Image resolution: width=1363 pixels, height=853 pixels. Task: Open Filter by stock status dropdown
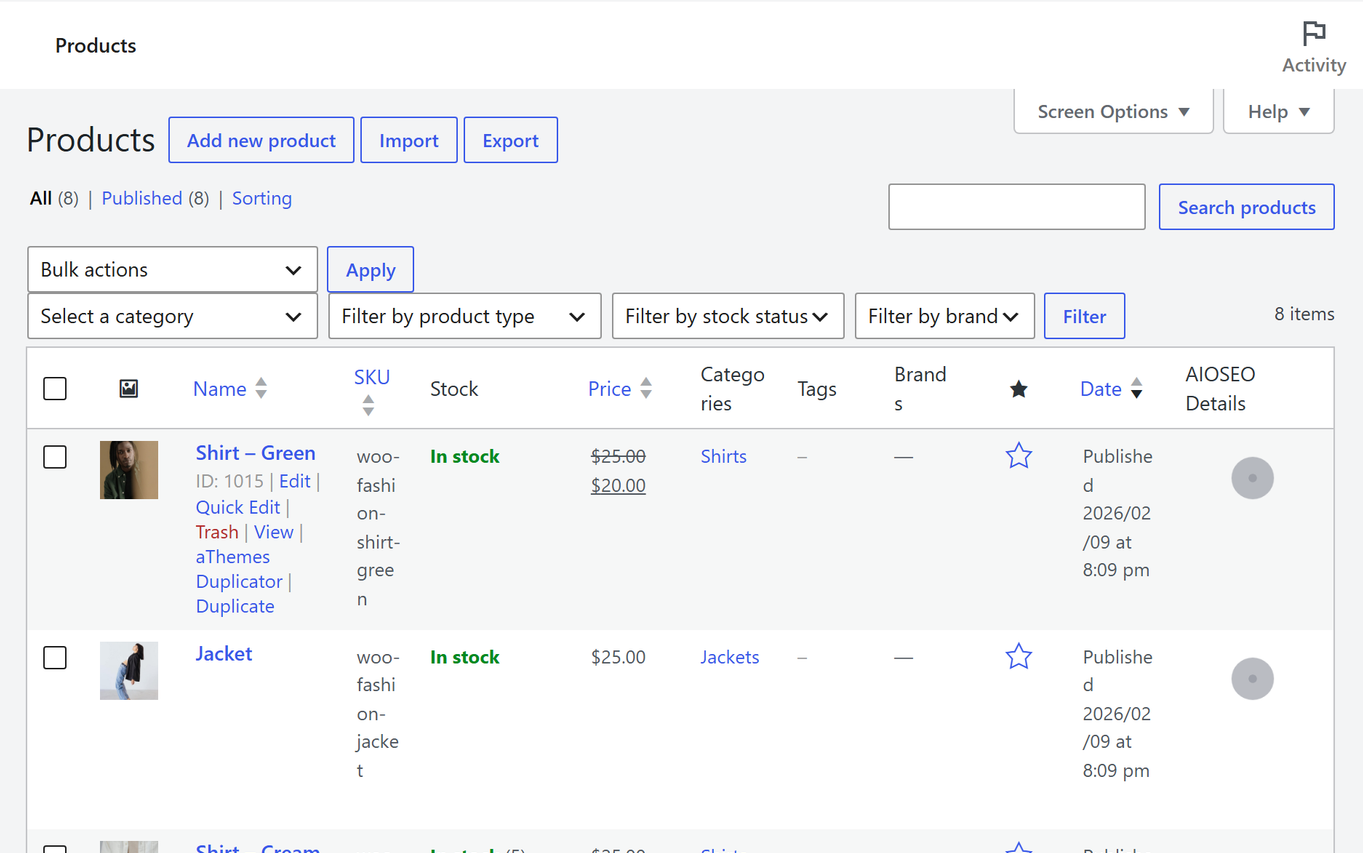point(728,316)
